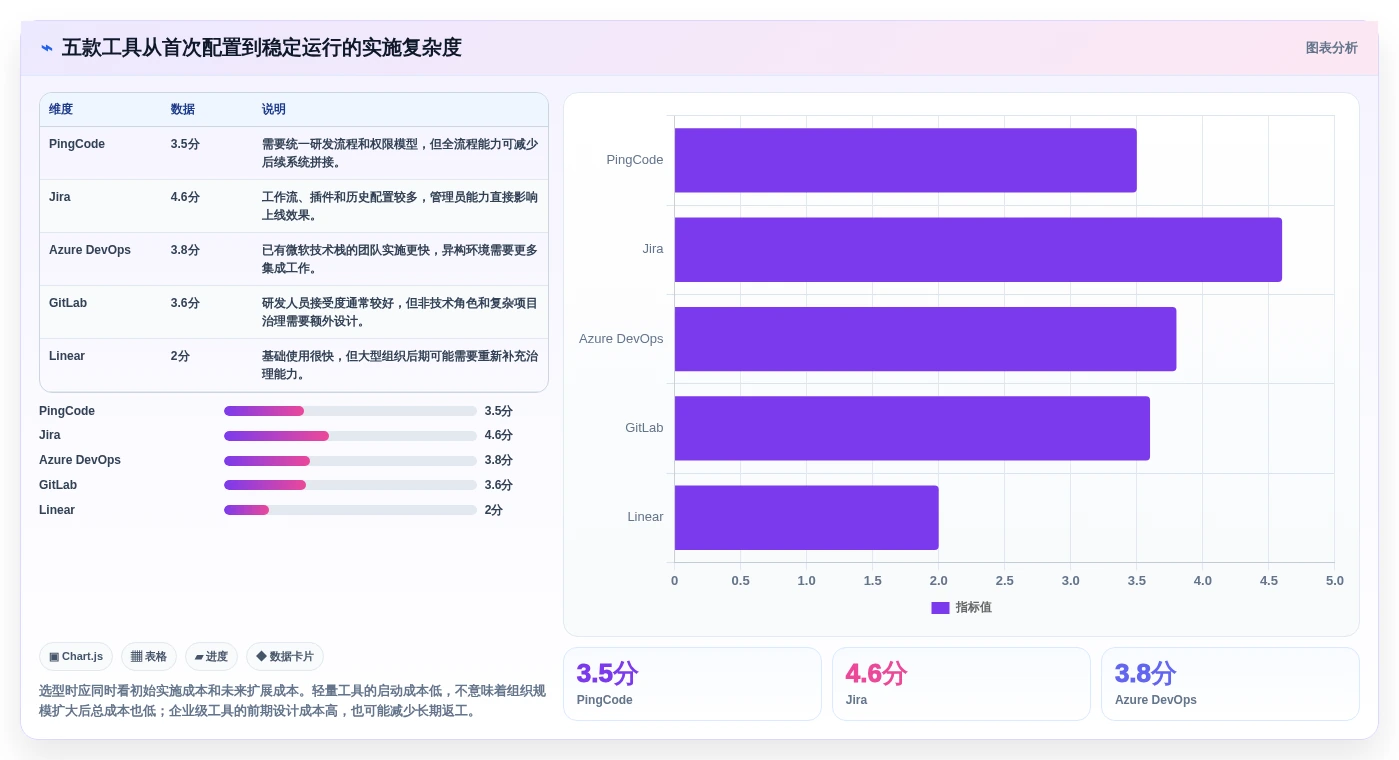1399x760 pixels.
Task: Select the 进度 tag chip
Action: click(x=211, y=657)
